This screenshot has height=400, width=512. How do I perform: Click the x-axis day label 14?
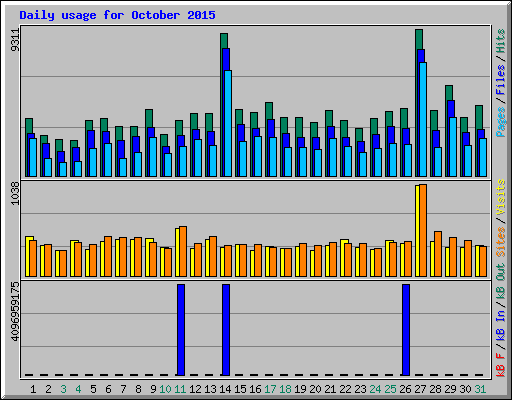[x=225, y=389]
